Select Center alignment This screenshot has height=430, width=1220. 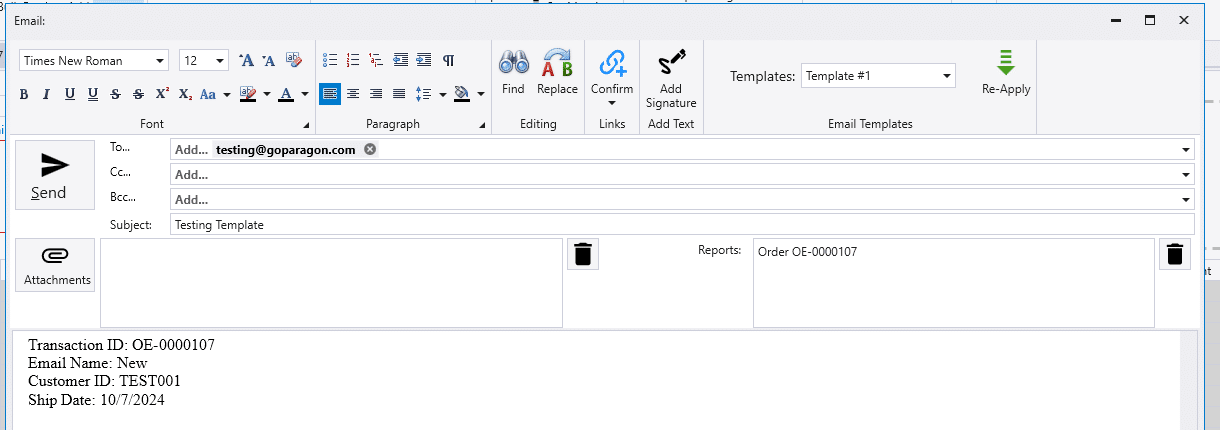[x=353, y=94]
